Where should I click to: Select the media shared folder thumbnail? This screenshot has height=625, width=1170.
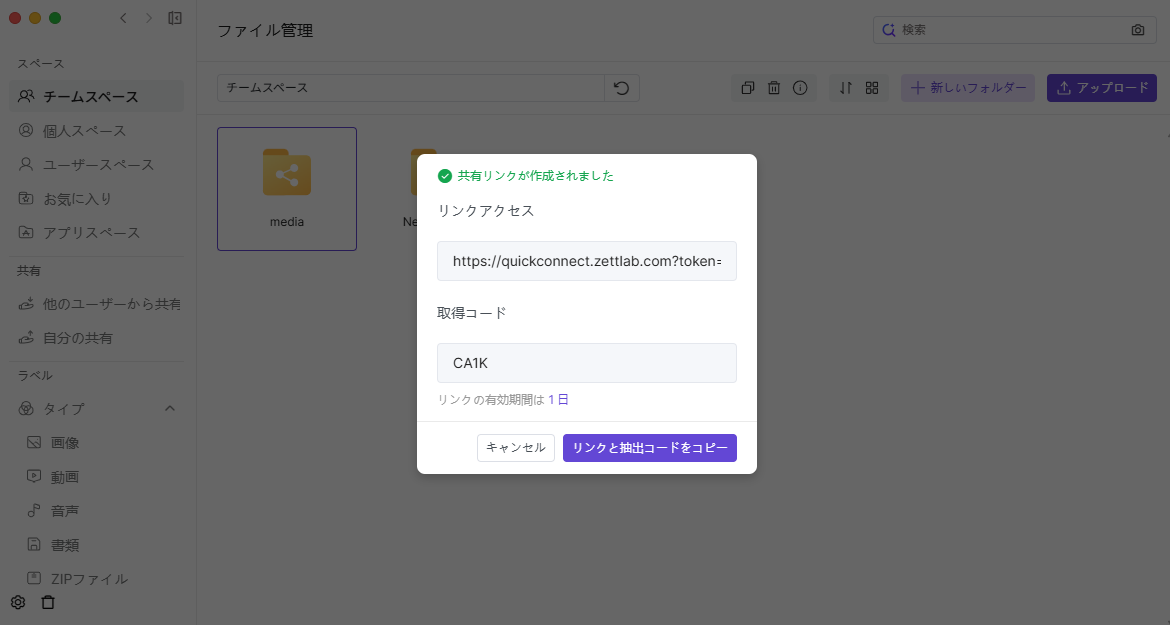286,188
